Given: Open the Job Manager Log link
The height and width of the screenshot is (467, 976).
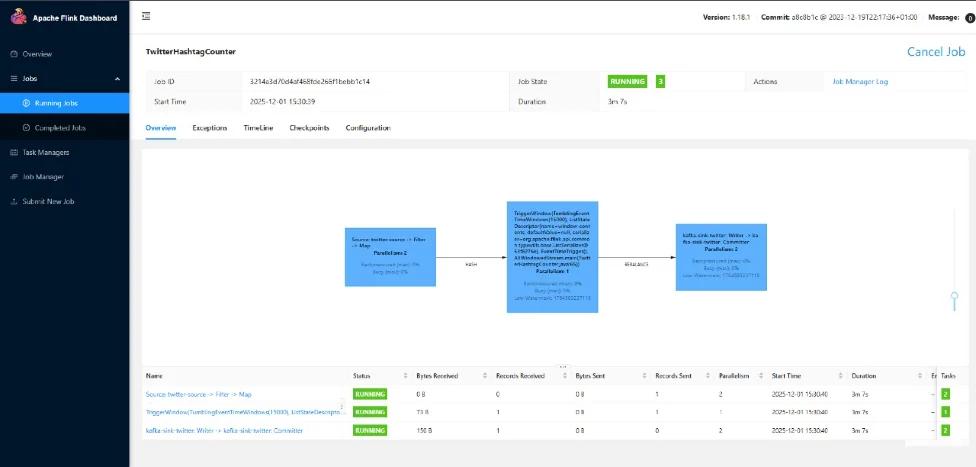Looking at the screenshot, I should coord(860,82).
